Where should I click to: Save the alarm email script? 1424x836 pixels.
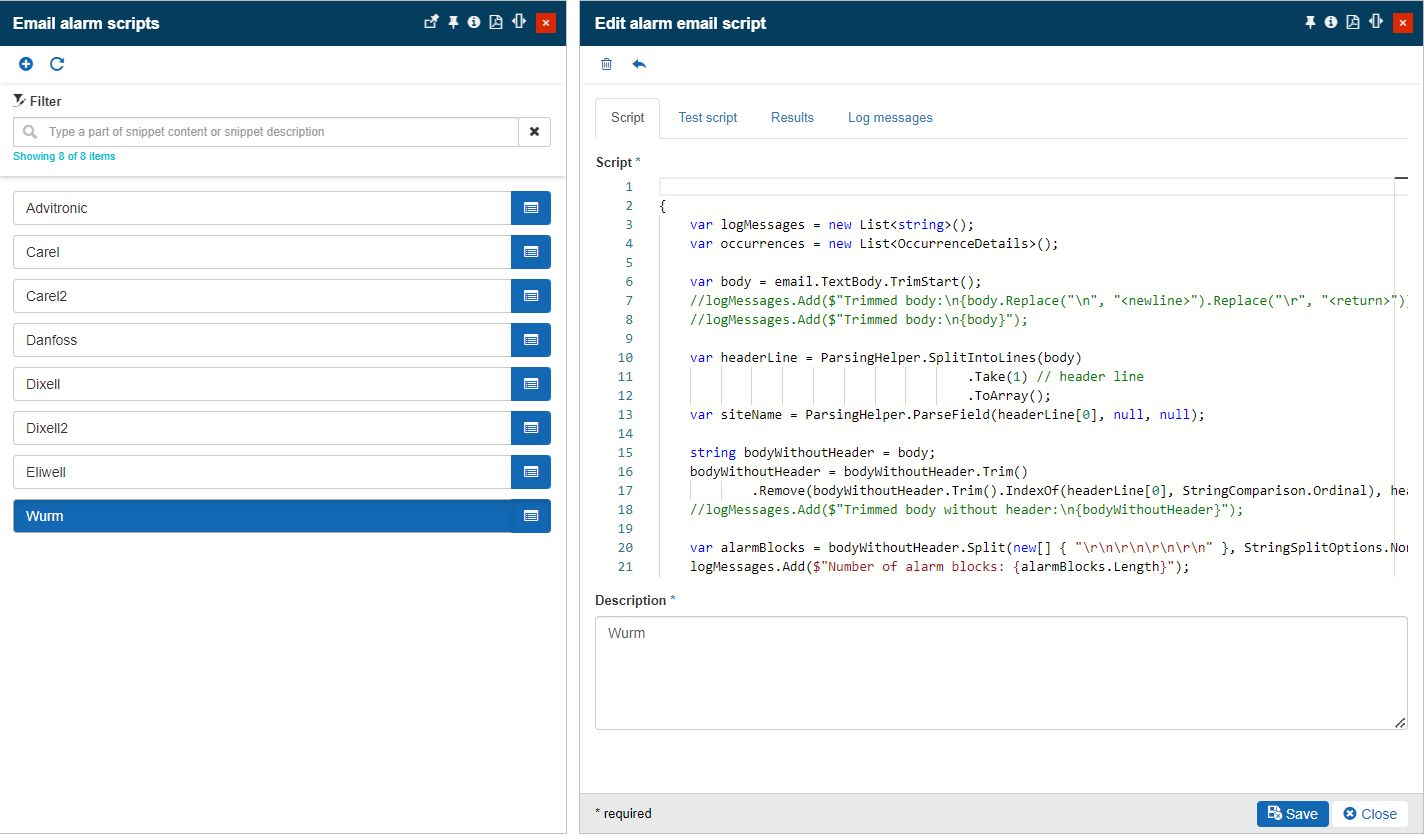point(1292,814)
